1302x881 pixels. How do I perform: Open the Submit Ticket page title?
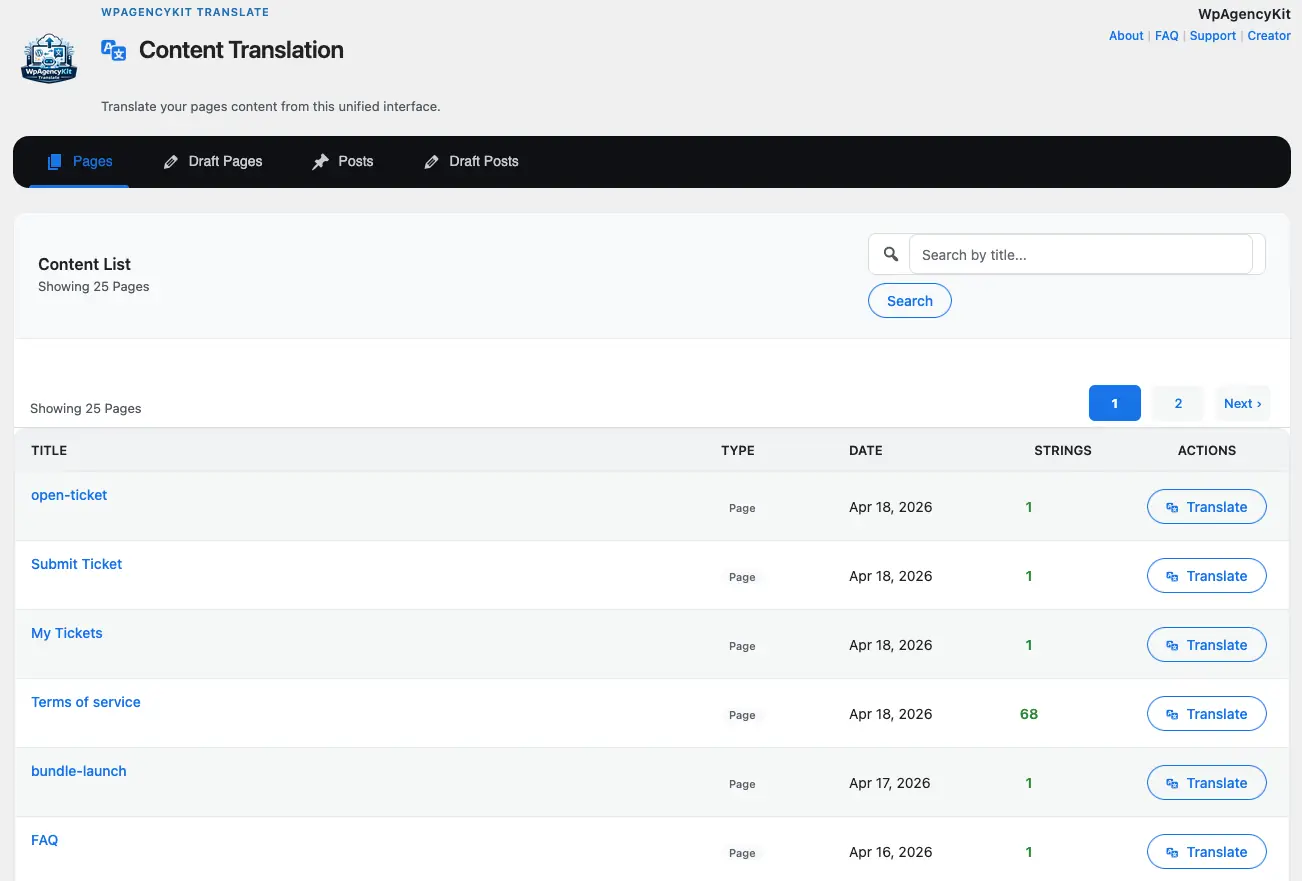point(76,564)
